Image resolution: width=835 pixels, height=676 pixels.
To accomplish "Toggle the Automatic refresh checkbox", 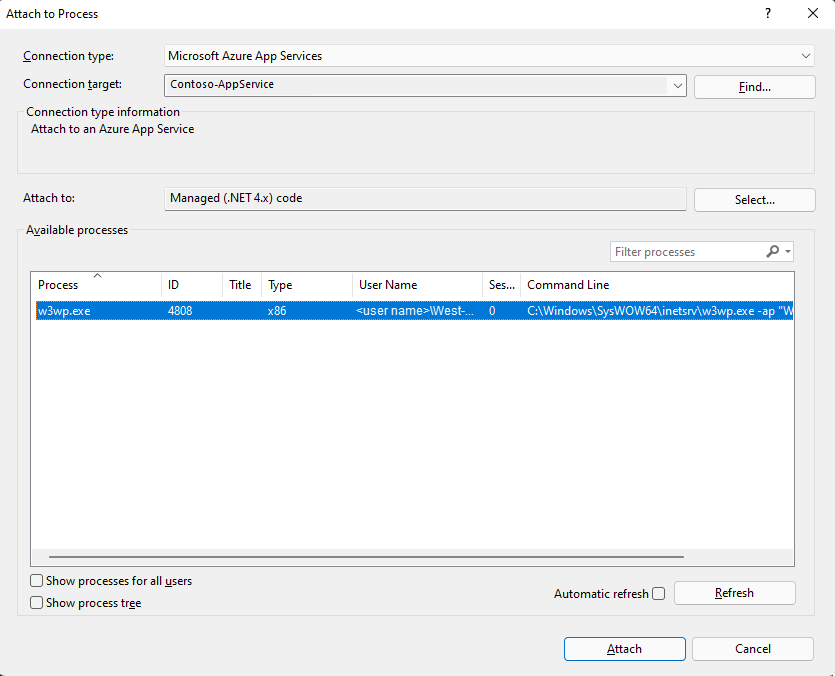I will click(x=659, y=593).
